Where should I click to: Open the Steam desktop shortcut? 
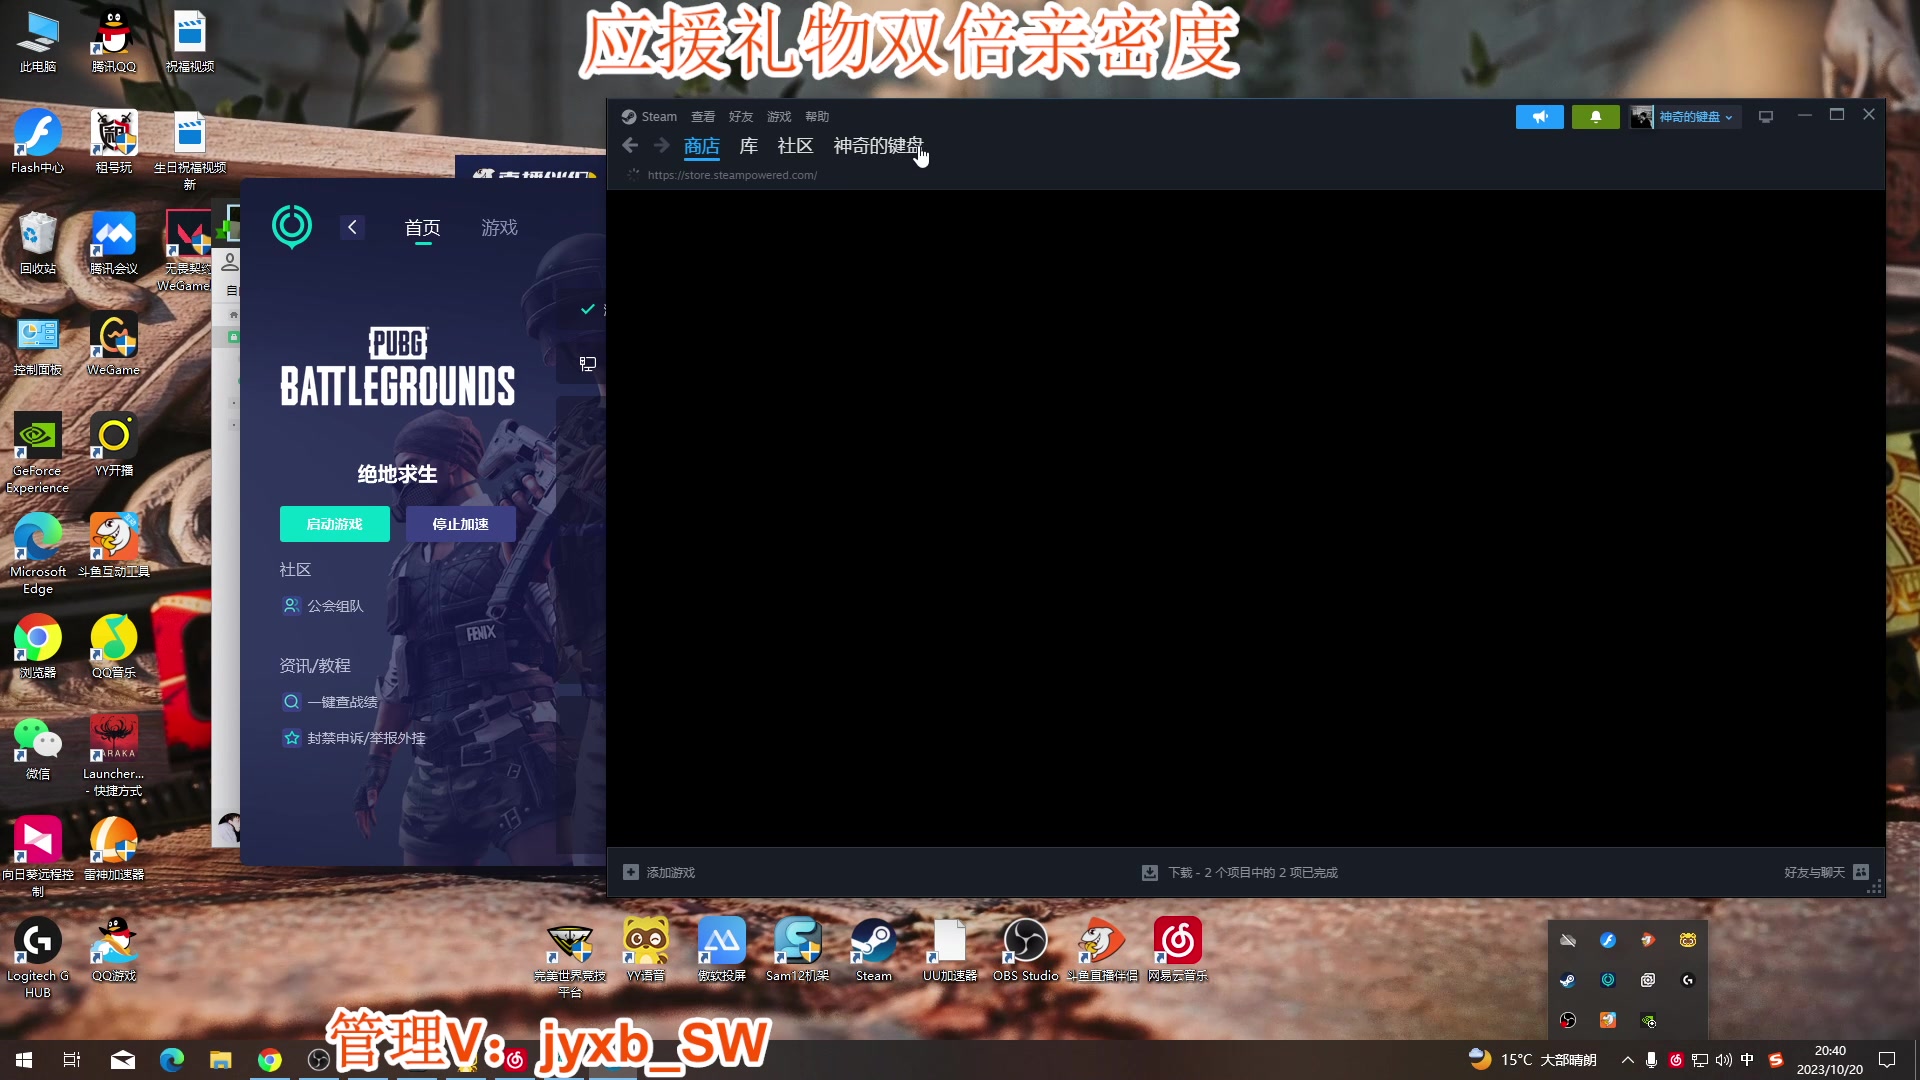(x=874, y=950)
